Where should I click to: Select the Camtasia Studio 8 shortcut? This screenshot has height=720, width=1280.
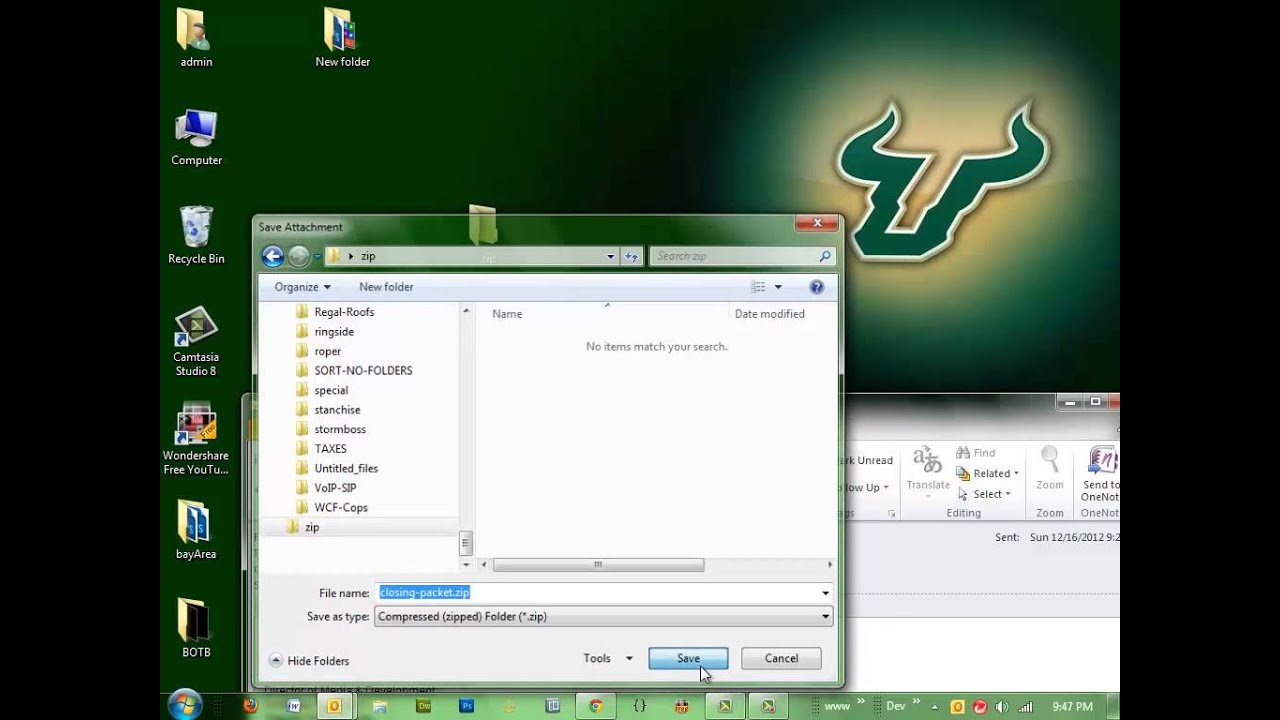click(x=196, y=341)
